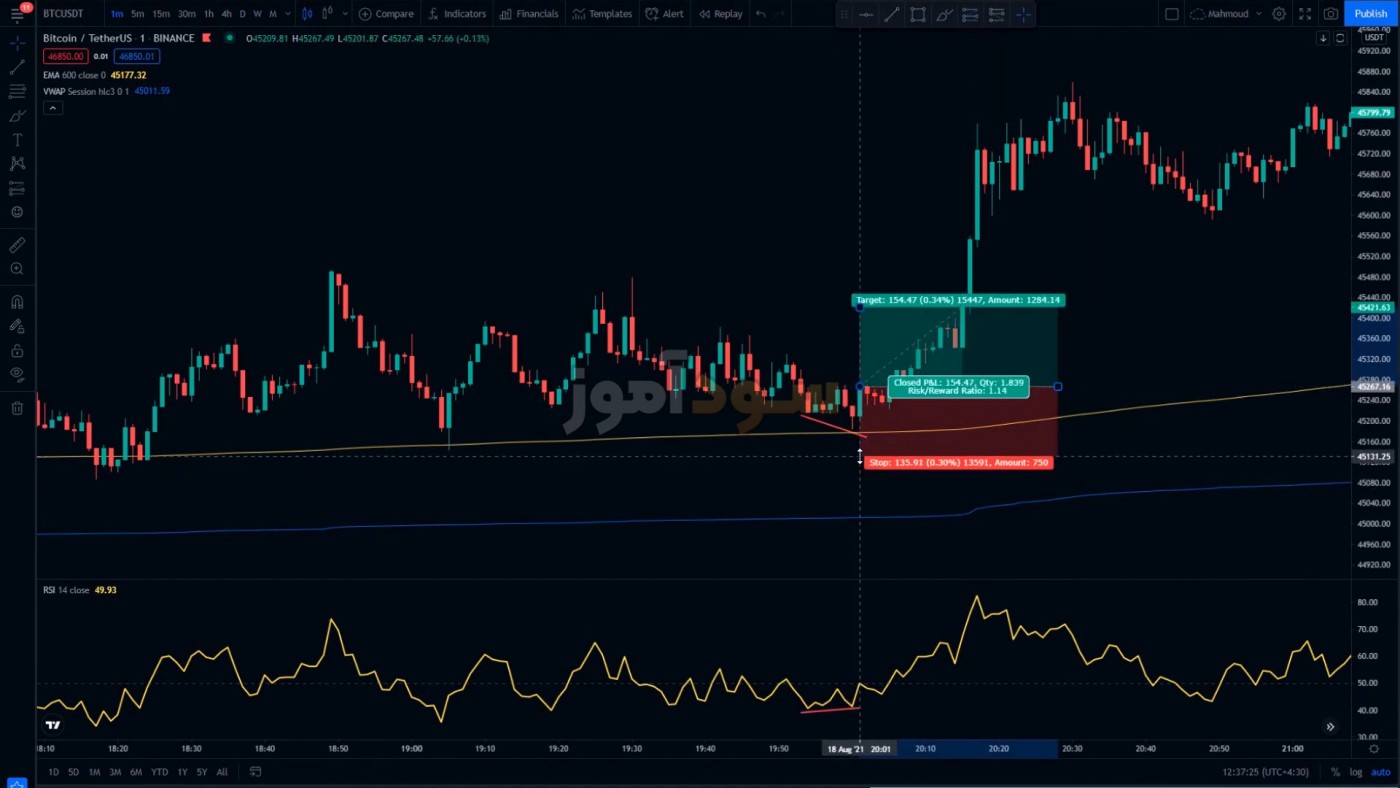The height and width of the screenshot is (788, 1400).
Task: Select horizontal line in floating favorites toolbar
Action: tap(866, 14)
